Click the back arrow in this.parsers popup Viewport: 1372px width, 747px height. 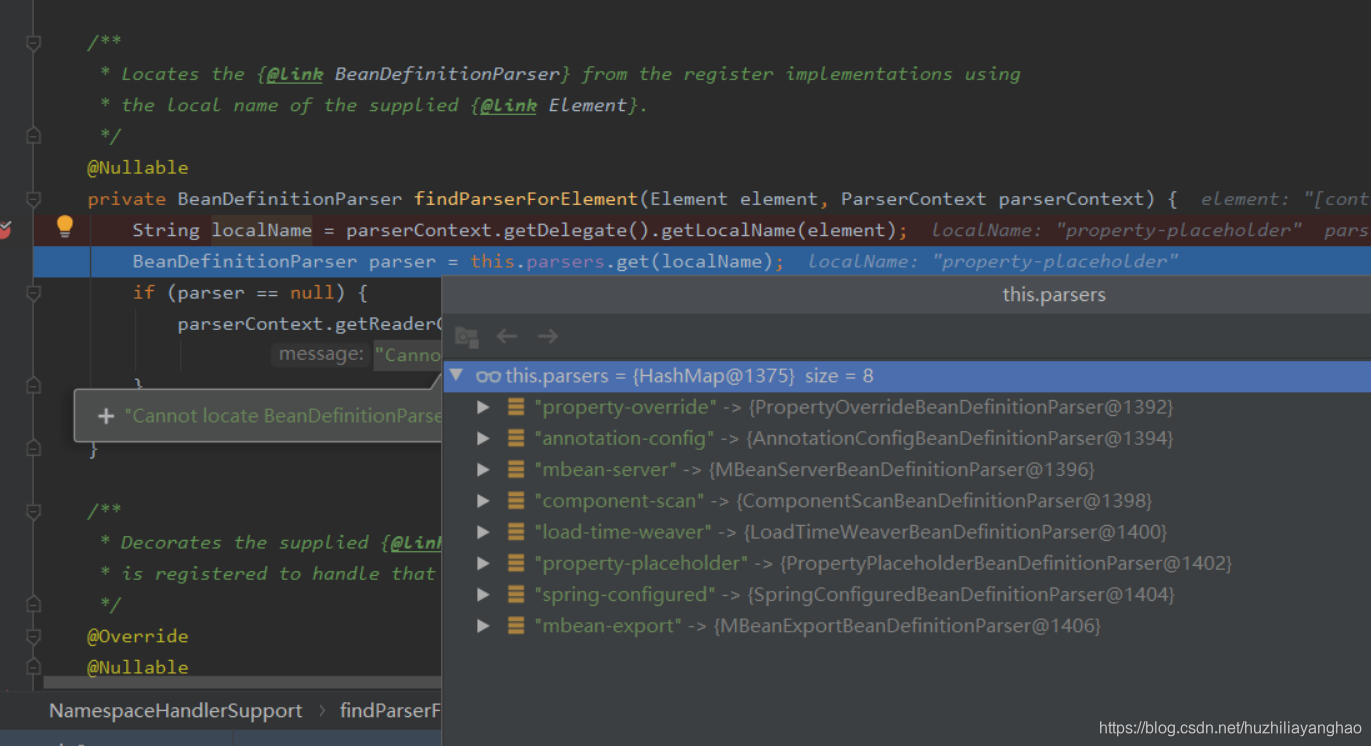[507, 336]
